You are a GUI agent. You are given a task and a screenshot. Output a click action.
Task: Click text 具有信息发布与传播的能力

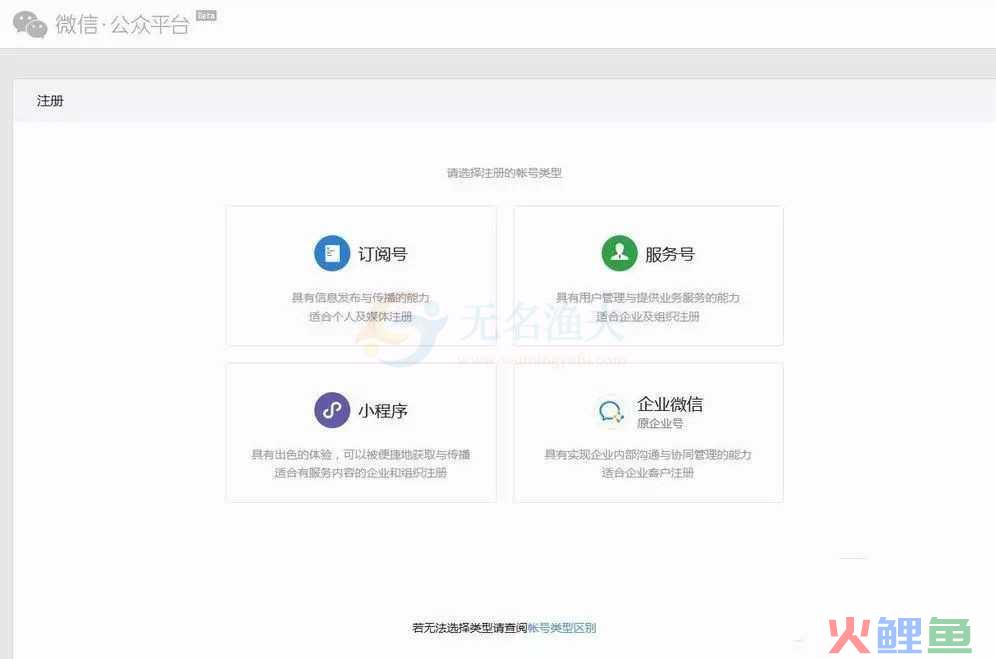(360, 297)
